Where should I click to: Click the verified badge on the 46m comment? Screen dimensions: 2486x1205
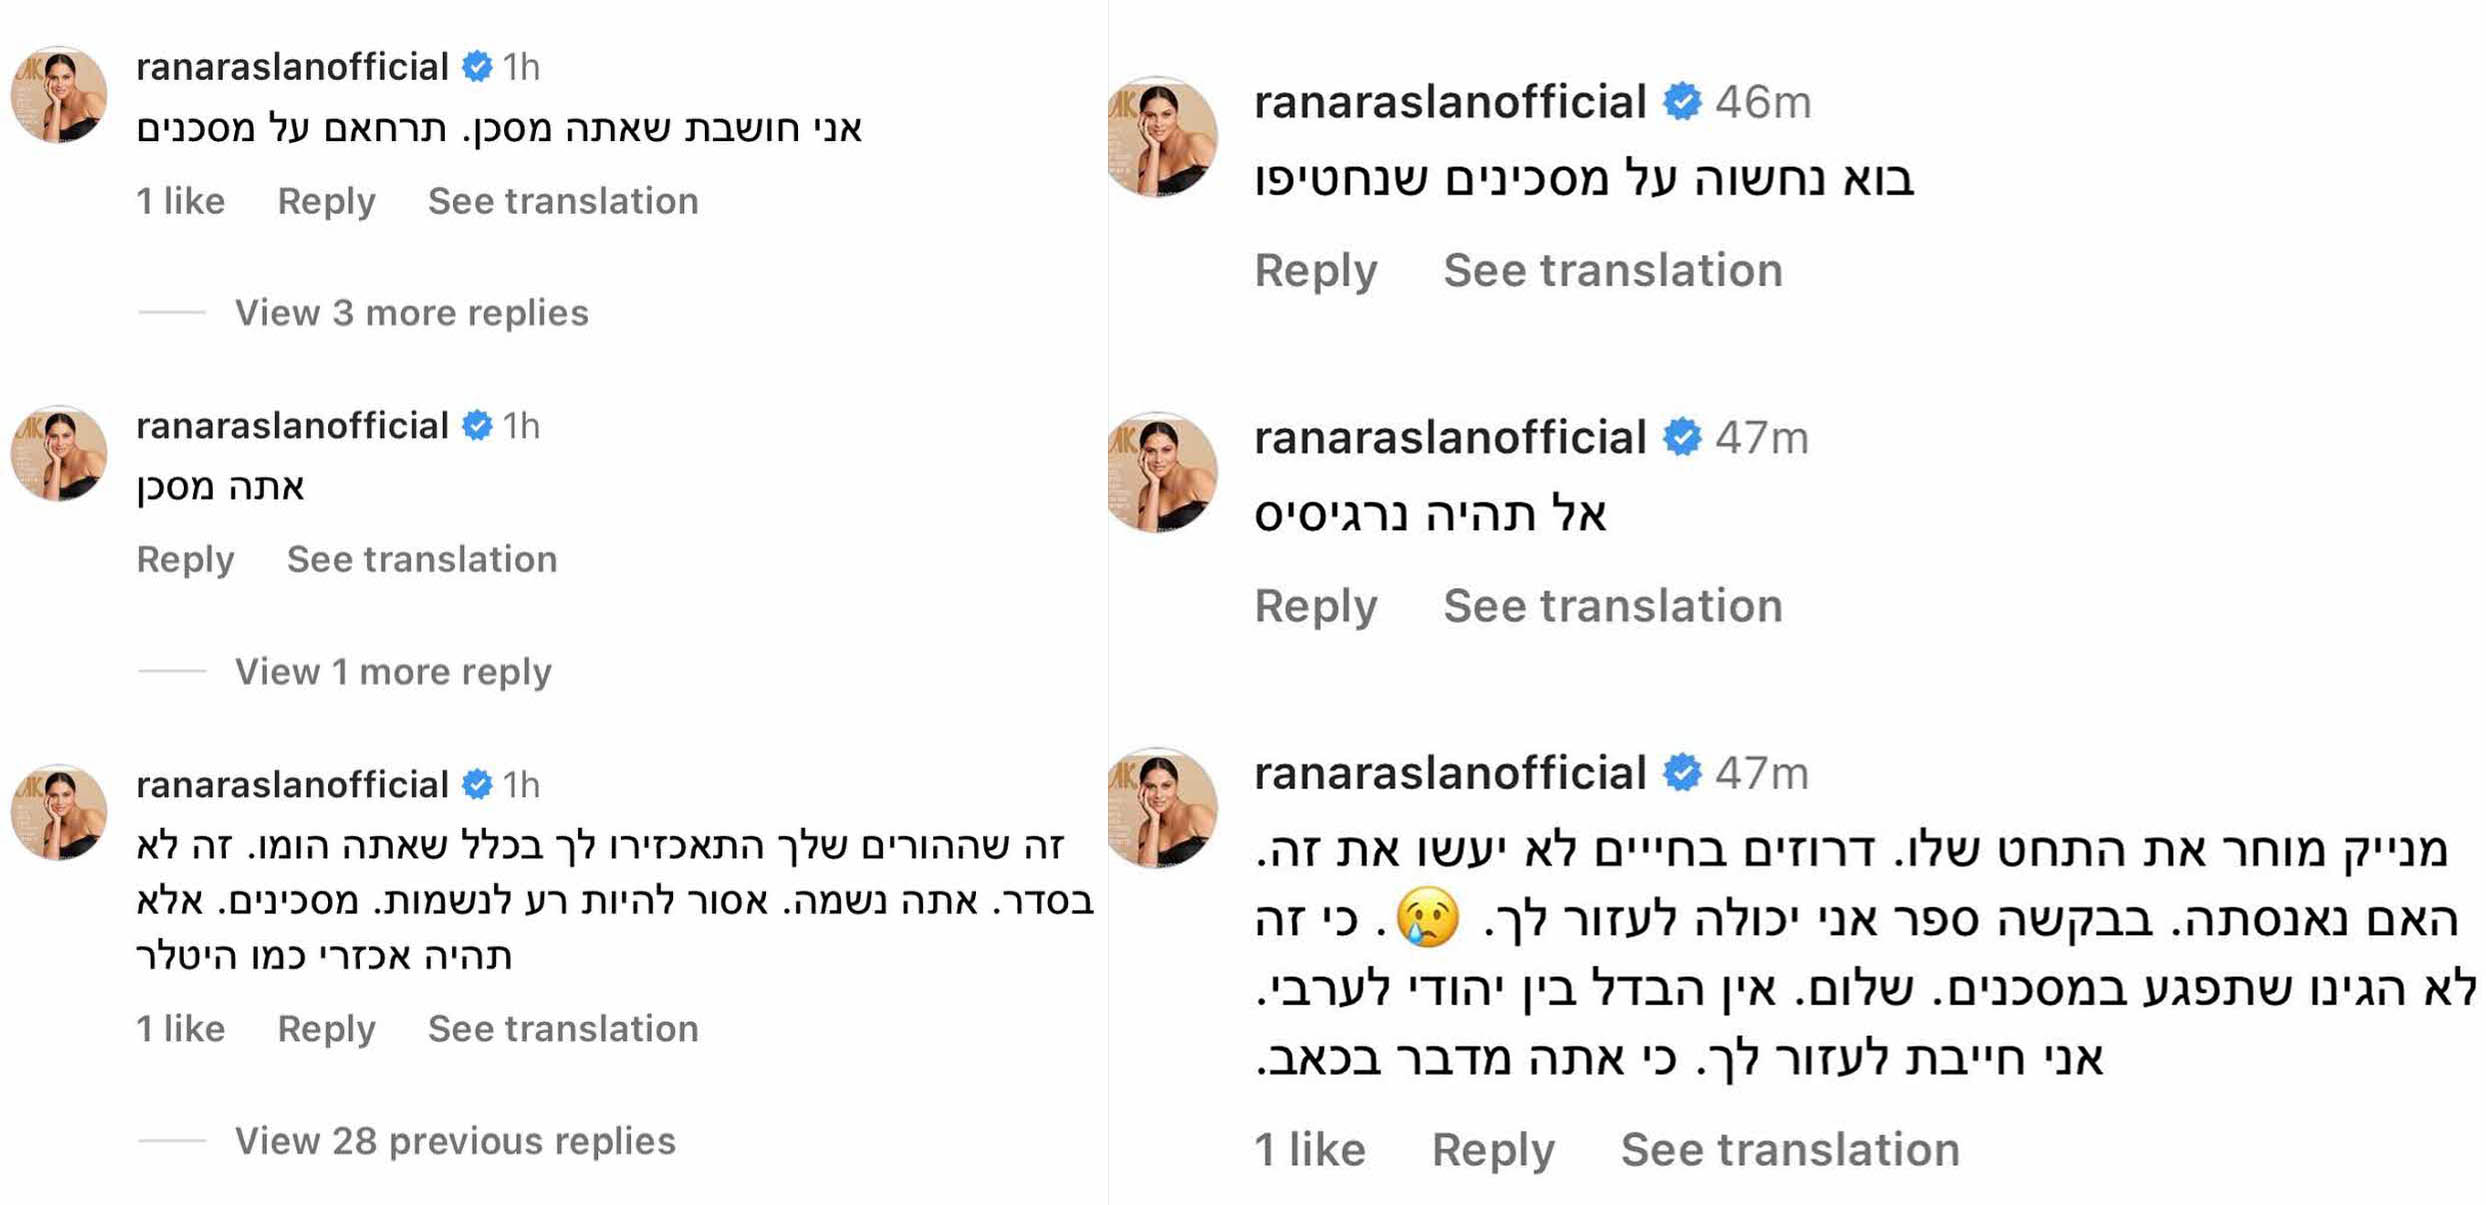click(x=1682, y=102)
